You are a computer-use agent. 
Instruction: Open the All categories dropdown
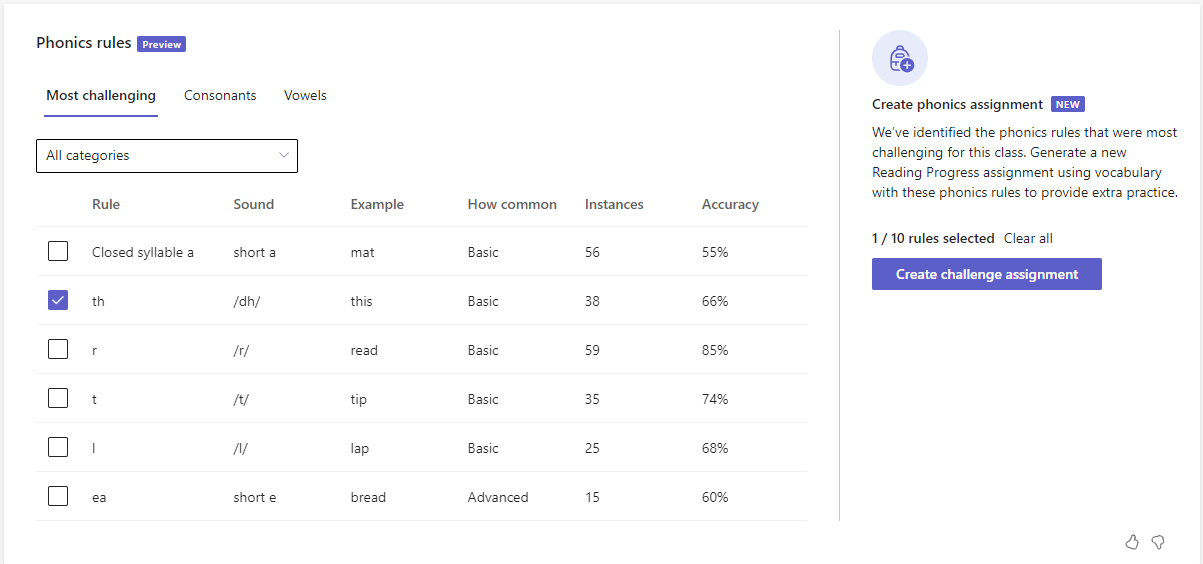coord(166,156)
